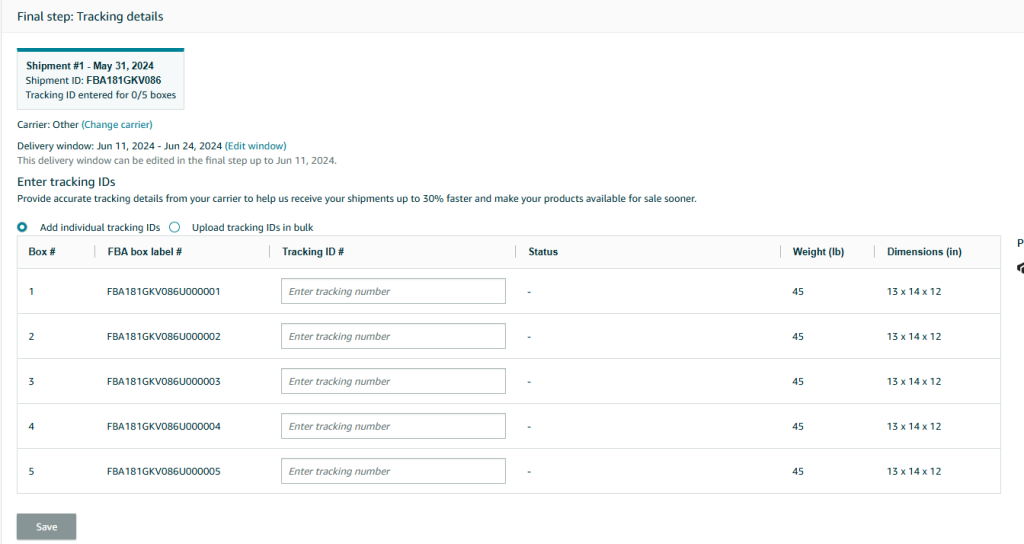Open the Edit window link for delivery dates

[x=255, y=146]
